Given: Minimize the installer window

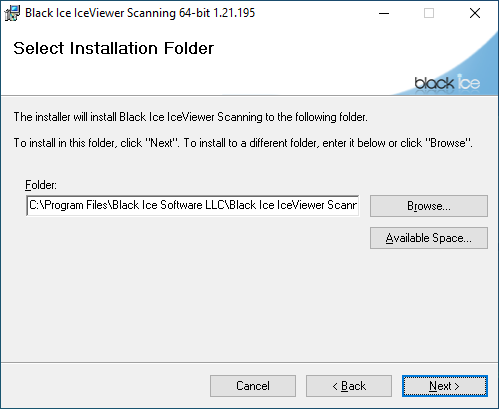Looking at the screenshot, I should [384, 13].
